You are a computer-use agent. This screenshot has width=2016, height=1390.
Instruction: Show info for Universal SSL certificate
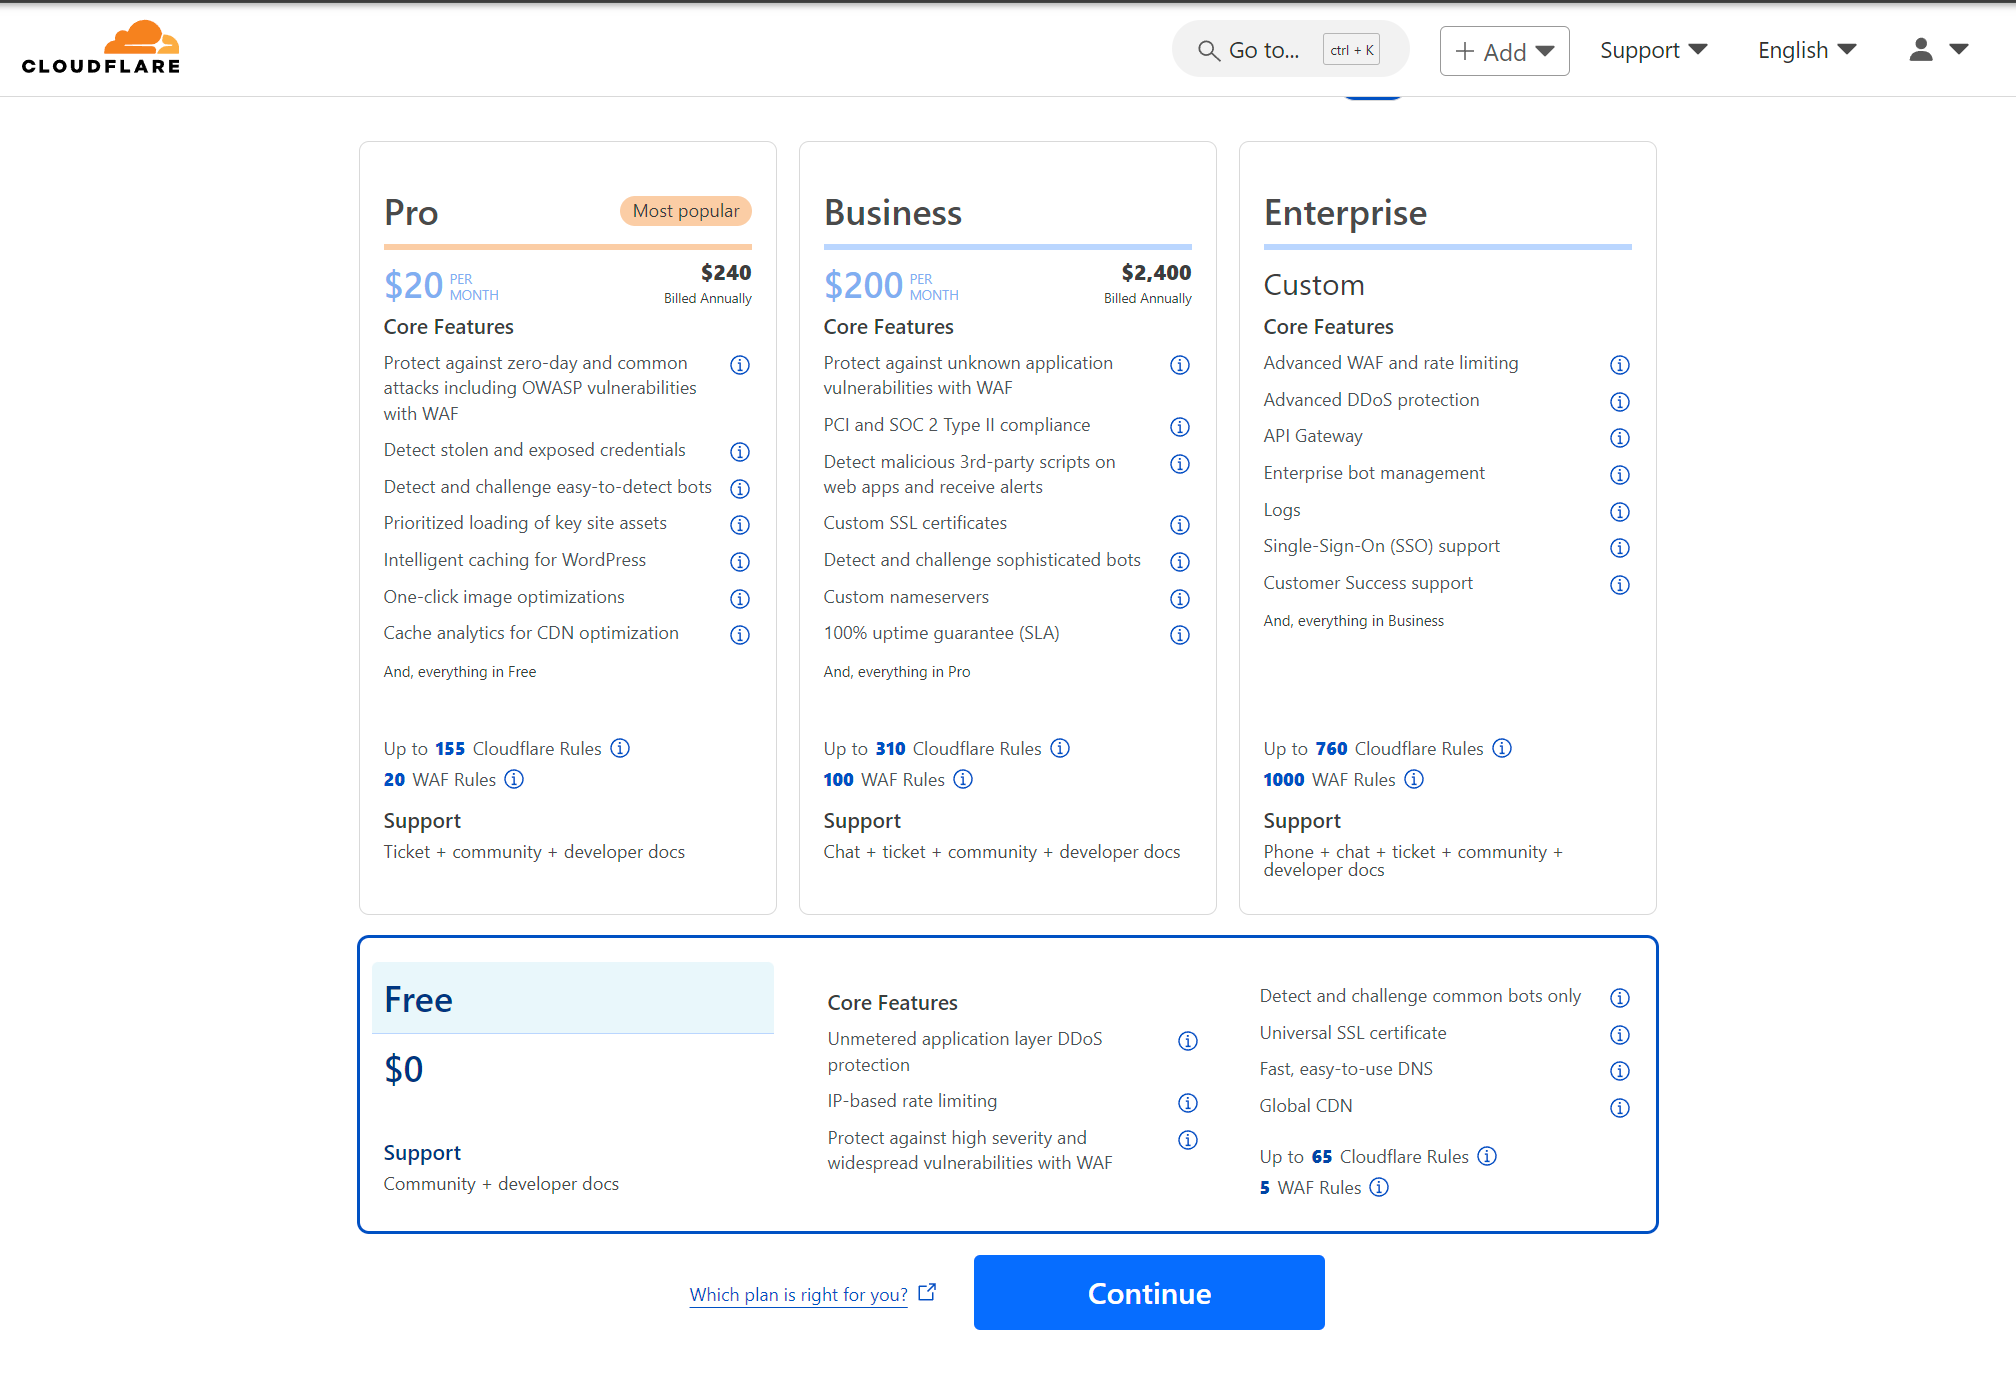[x=1619, y=1035]
